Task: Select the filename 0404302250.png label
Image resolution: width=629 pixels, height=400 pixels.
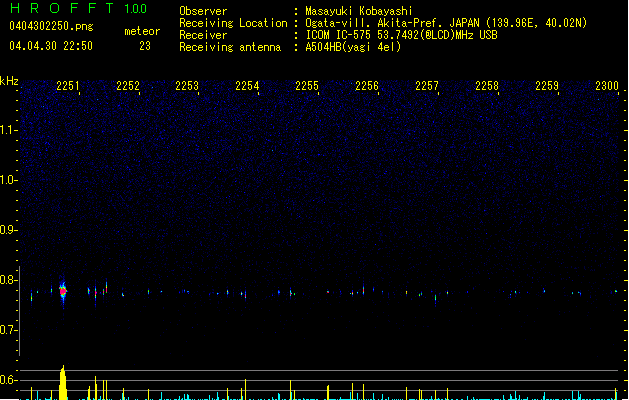Action: (x=51, y=26)
